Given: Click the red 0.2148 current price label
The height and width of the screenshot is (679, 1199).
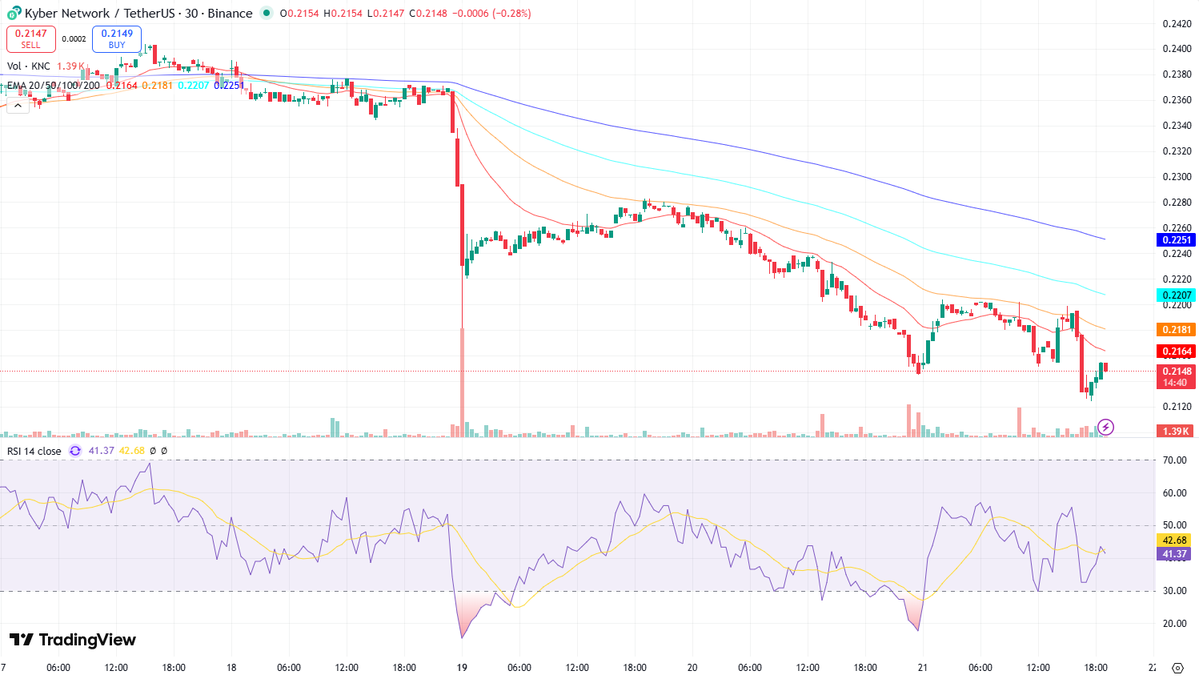Looking at the screenshot, I should pos(1172,372).
